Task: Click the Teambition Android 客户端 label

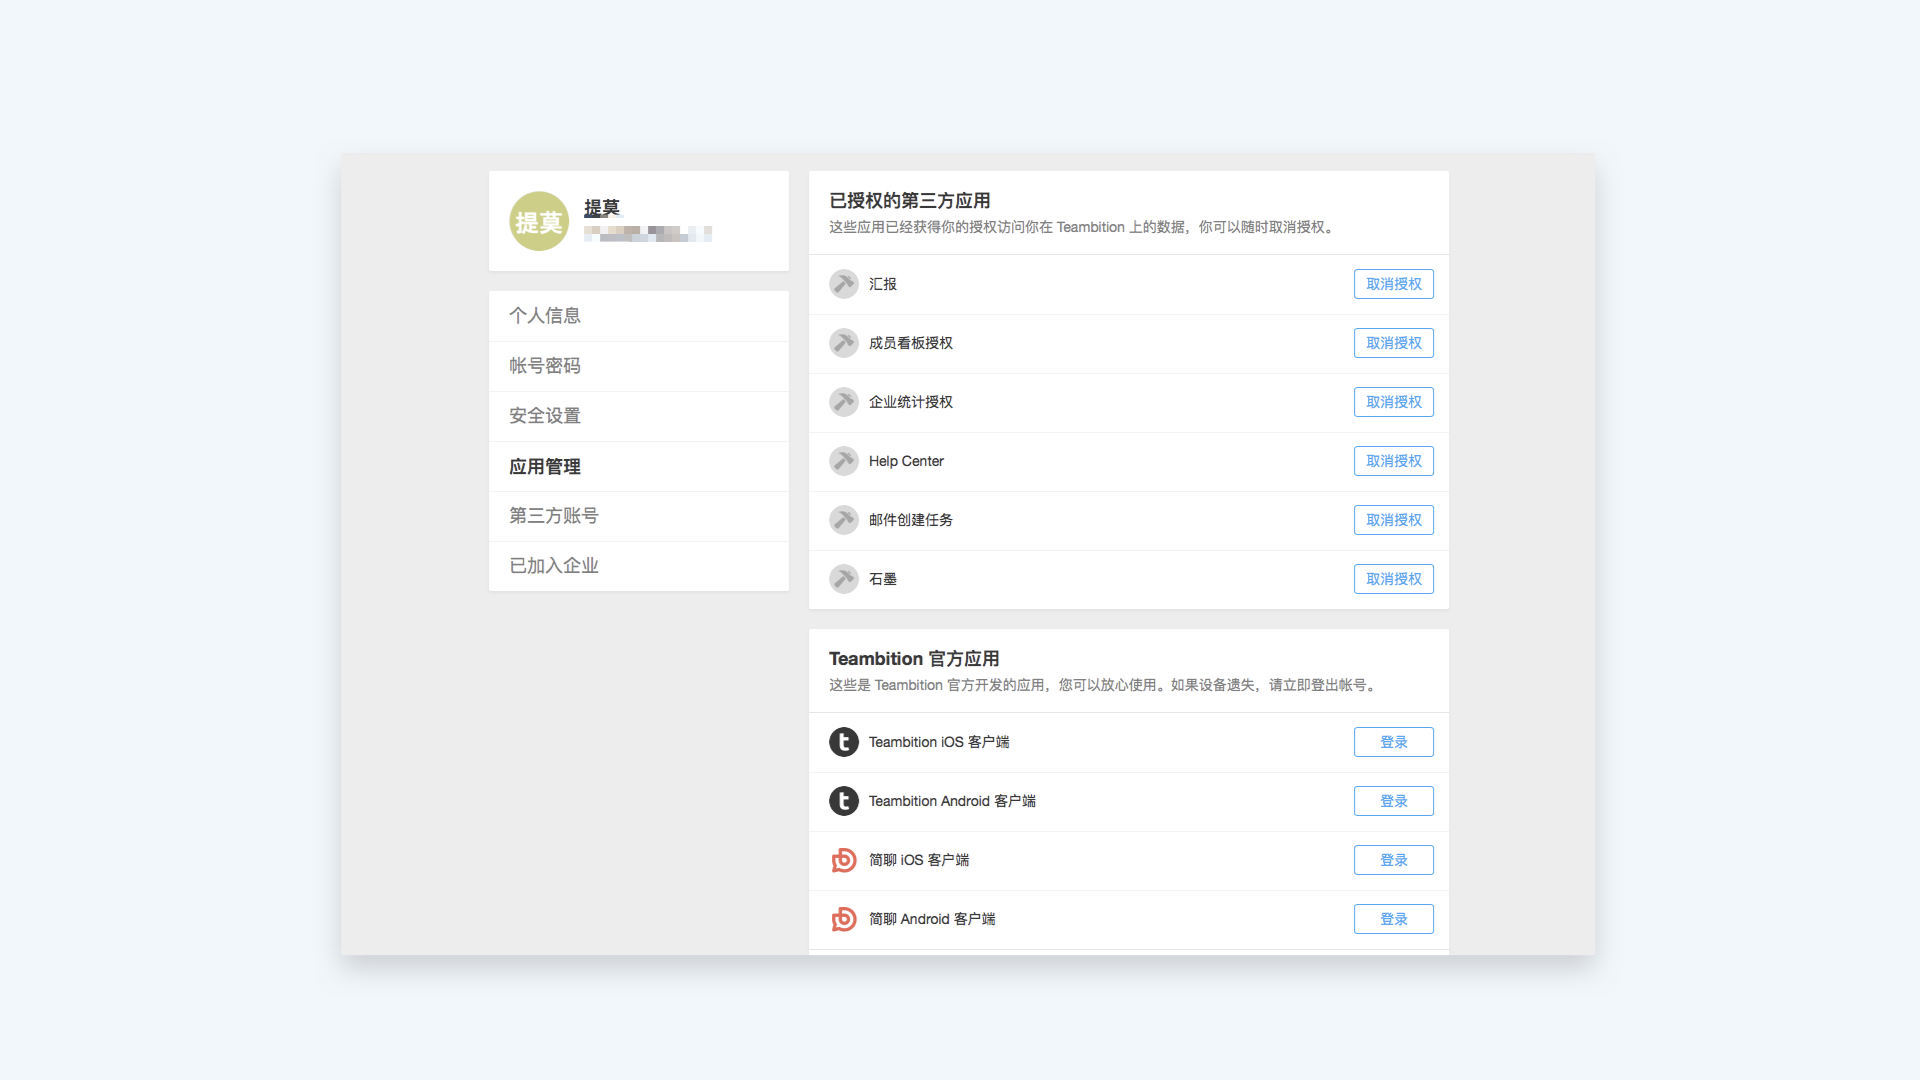Action: click(952, 801)
